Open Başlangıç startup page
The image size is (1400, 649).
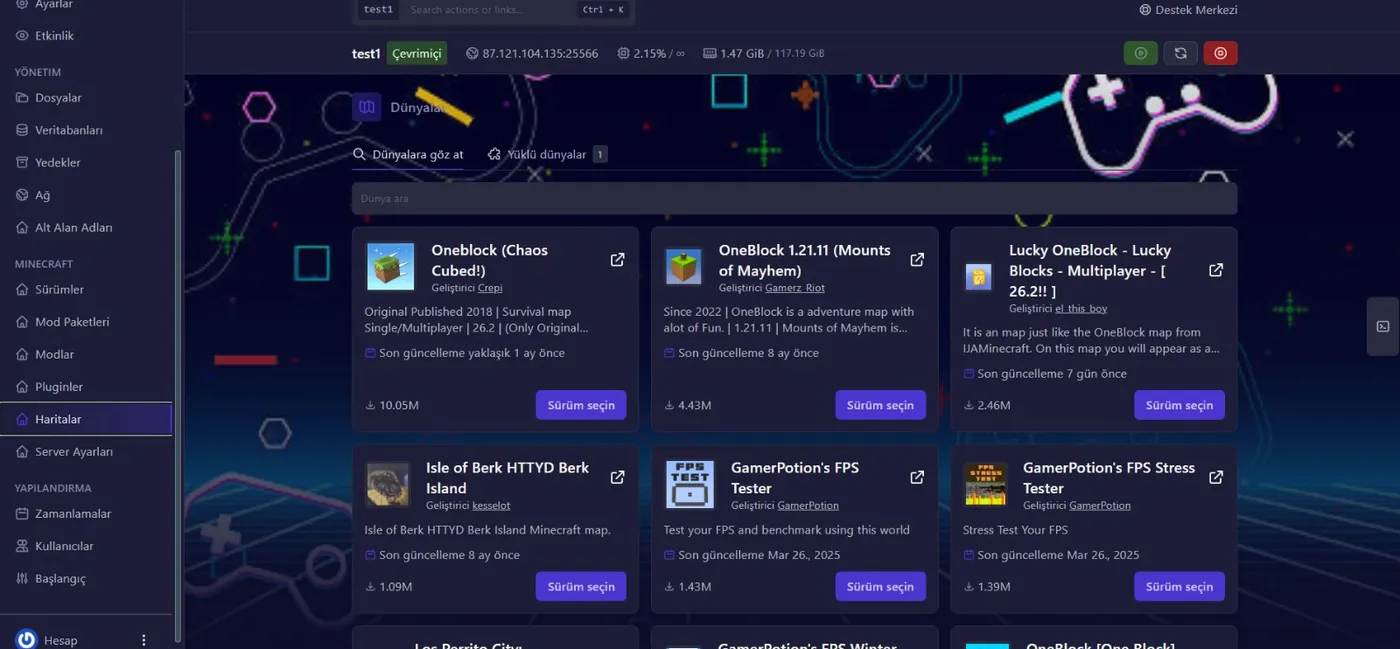coord(60,579)
